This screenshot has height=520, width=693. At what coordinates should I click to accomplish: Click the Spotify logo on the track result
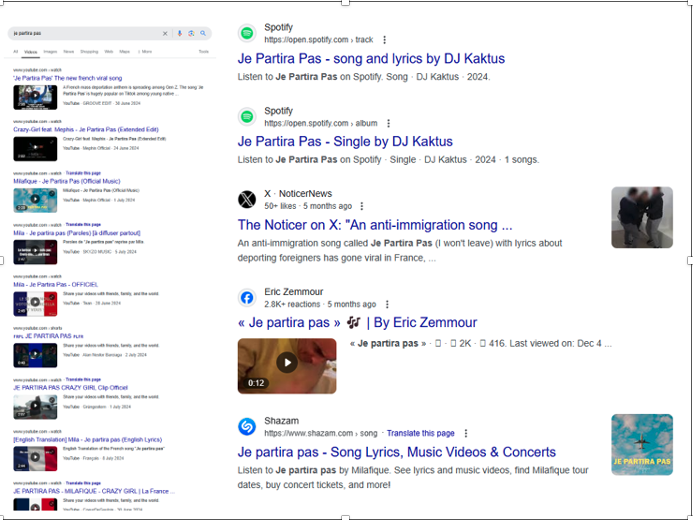pos(247,33)
